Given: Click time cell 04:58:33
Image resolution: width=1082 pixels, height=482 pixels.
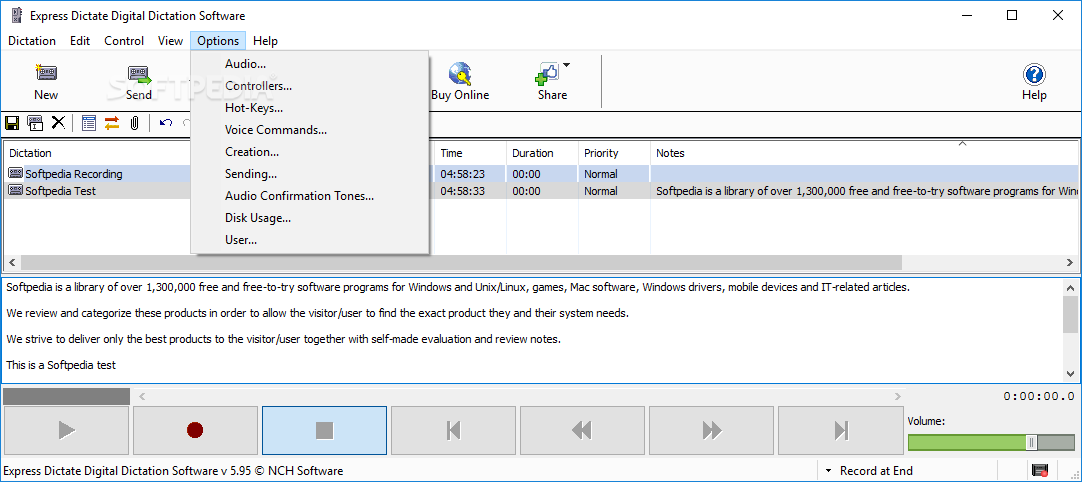Looking at the screenshot, I should coord(461,191).
